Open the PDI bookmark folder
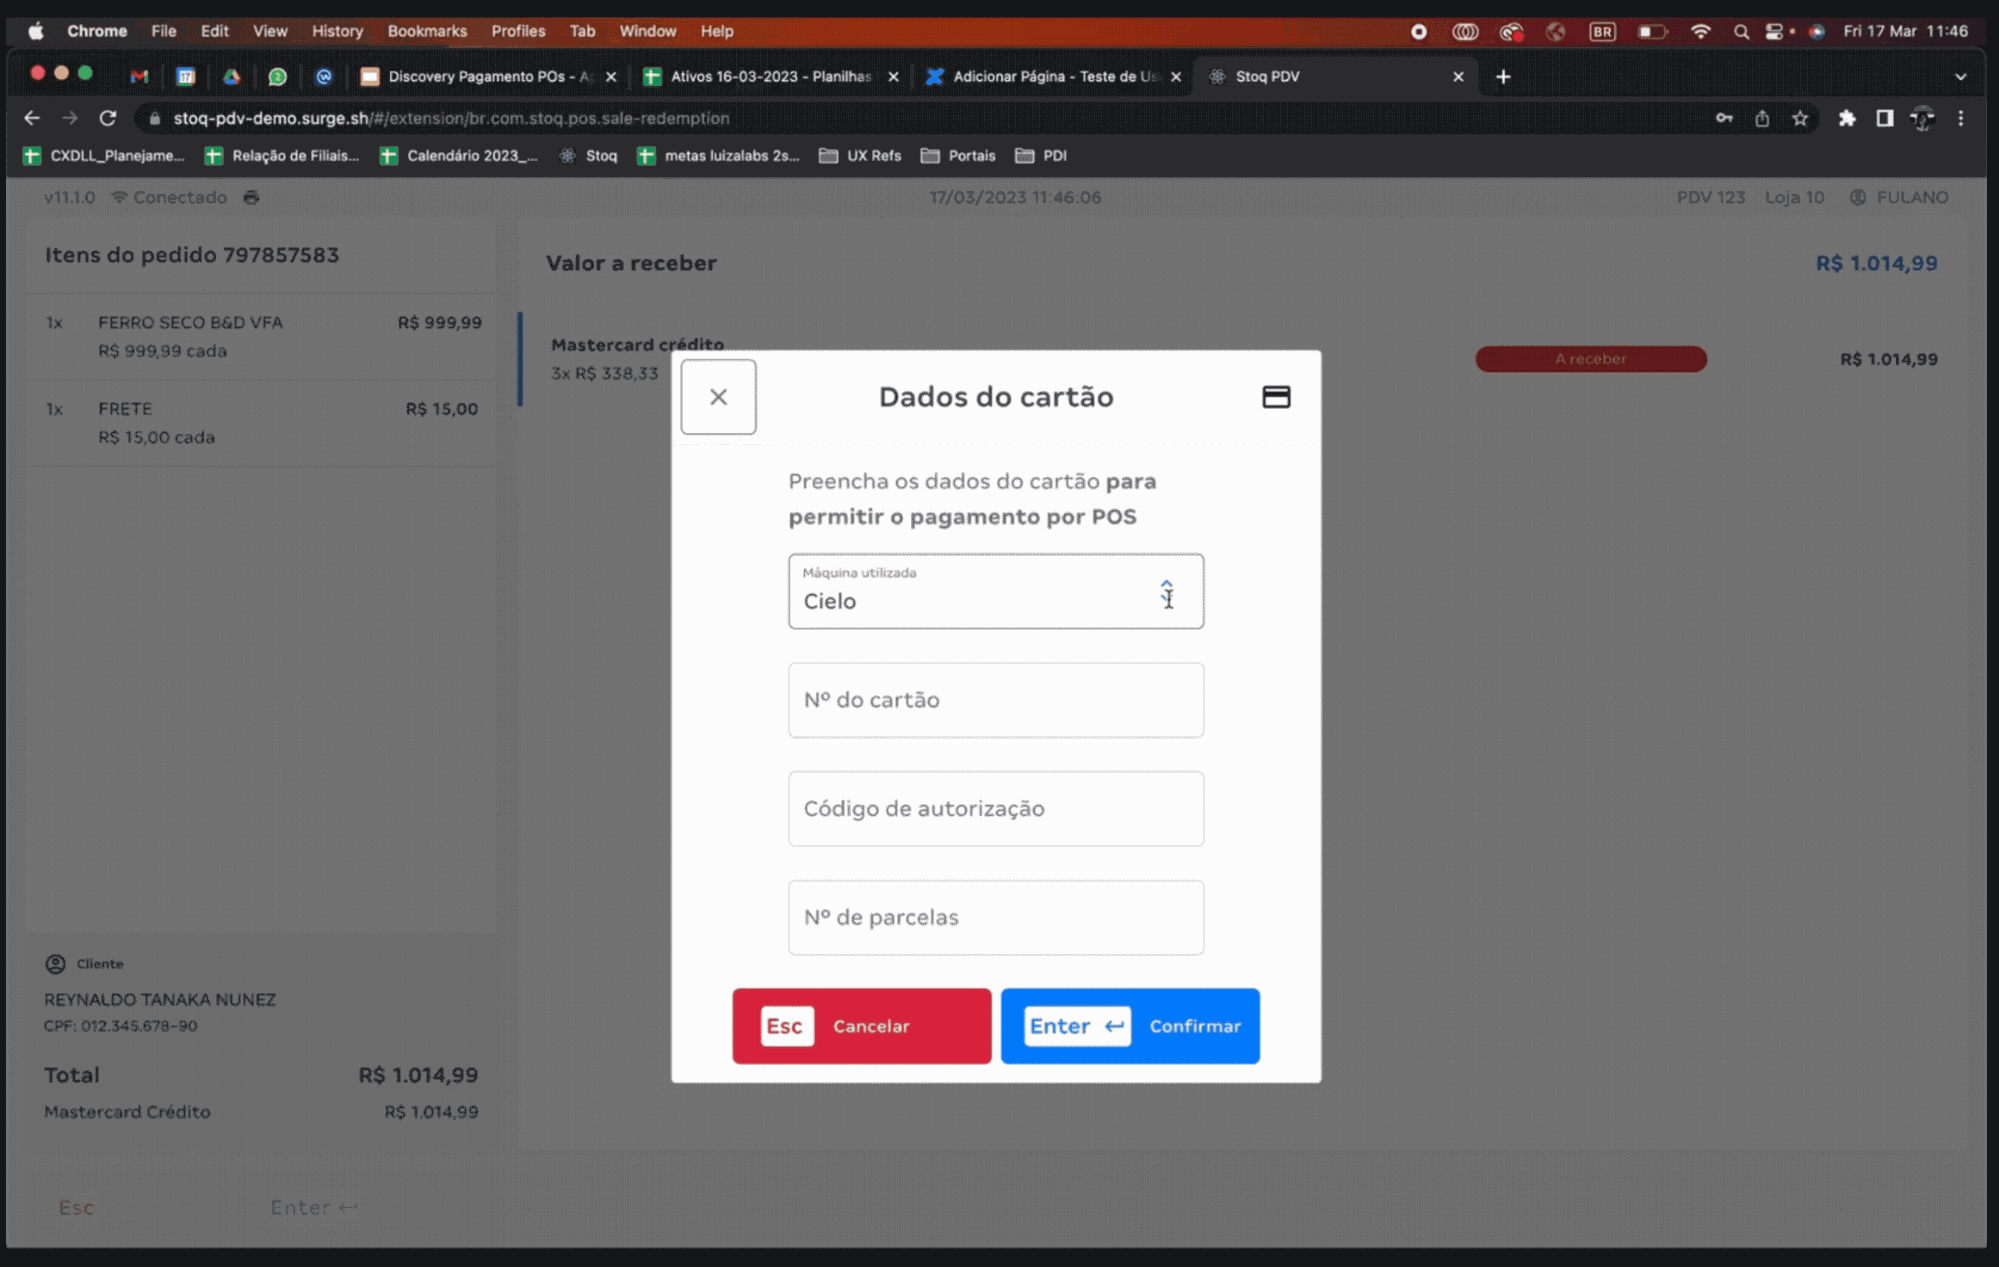The height and width of the screenshot is (1268, 1999). [x=1041, y=155]
